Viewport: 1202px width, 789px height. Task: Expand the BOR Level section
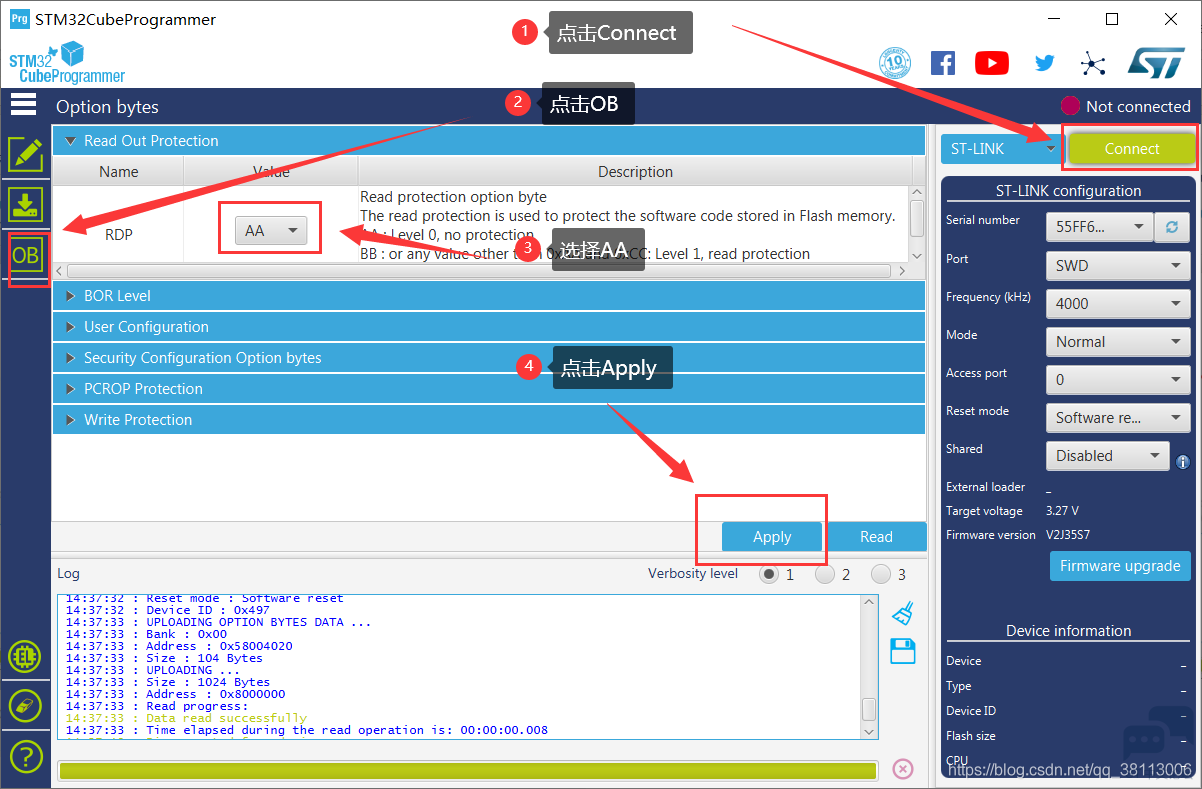tap(490, 296)
